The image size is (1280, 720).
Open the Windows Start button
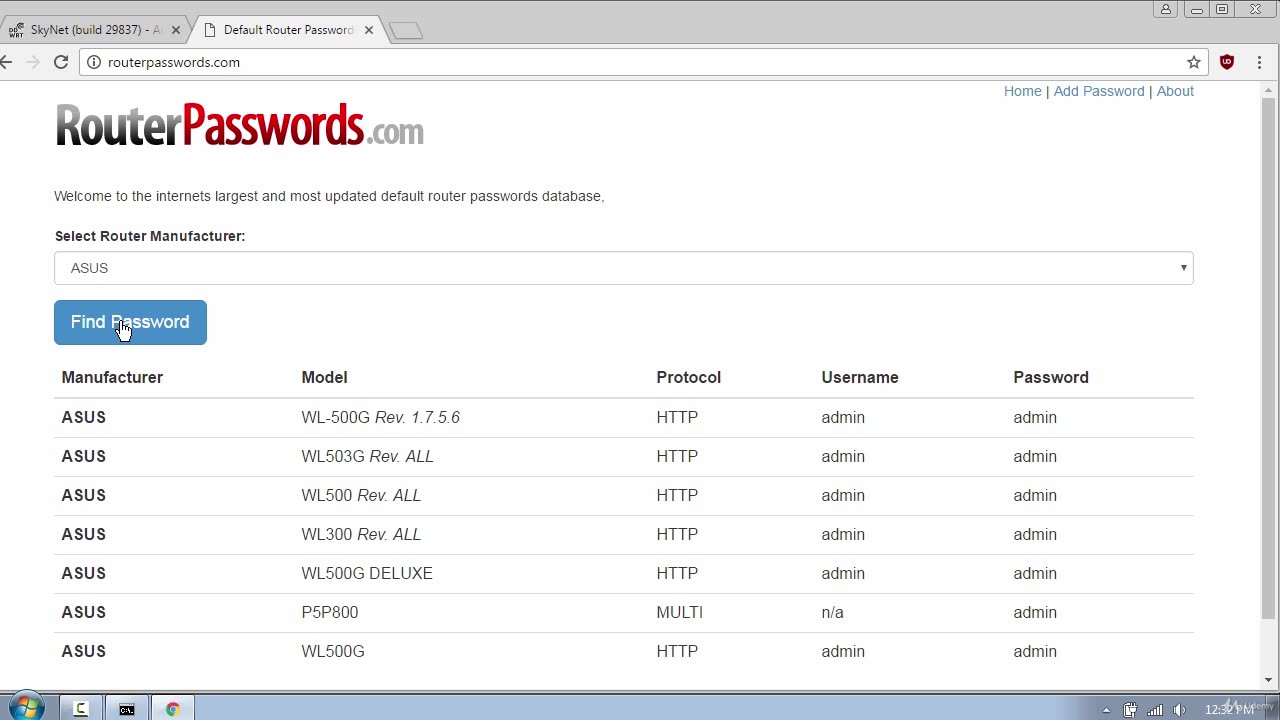click(x=24, y=708)
